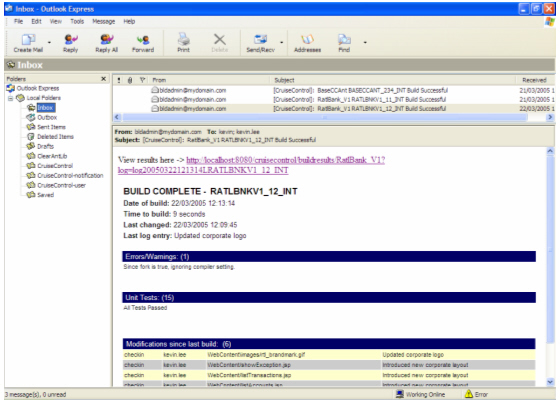Click the Errors/Warnings section header
Viewport: 560px width, 404px height.
(x=329, y=256)
